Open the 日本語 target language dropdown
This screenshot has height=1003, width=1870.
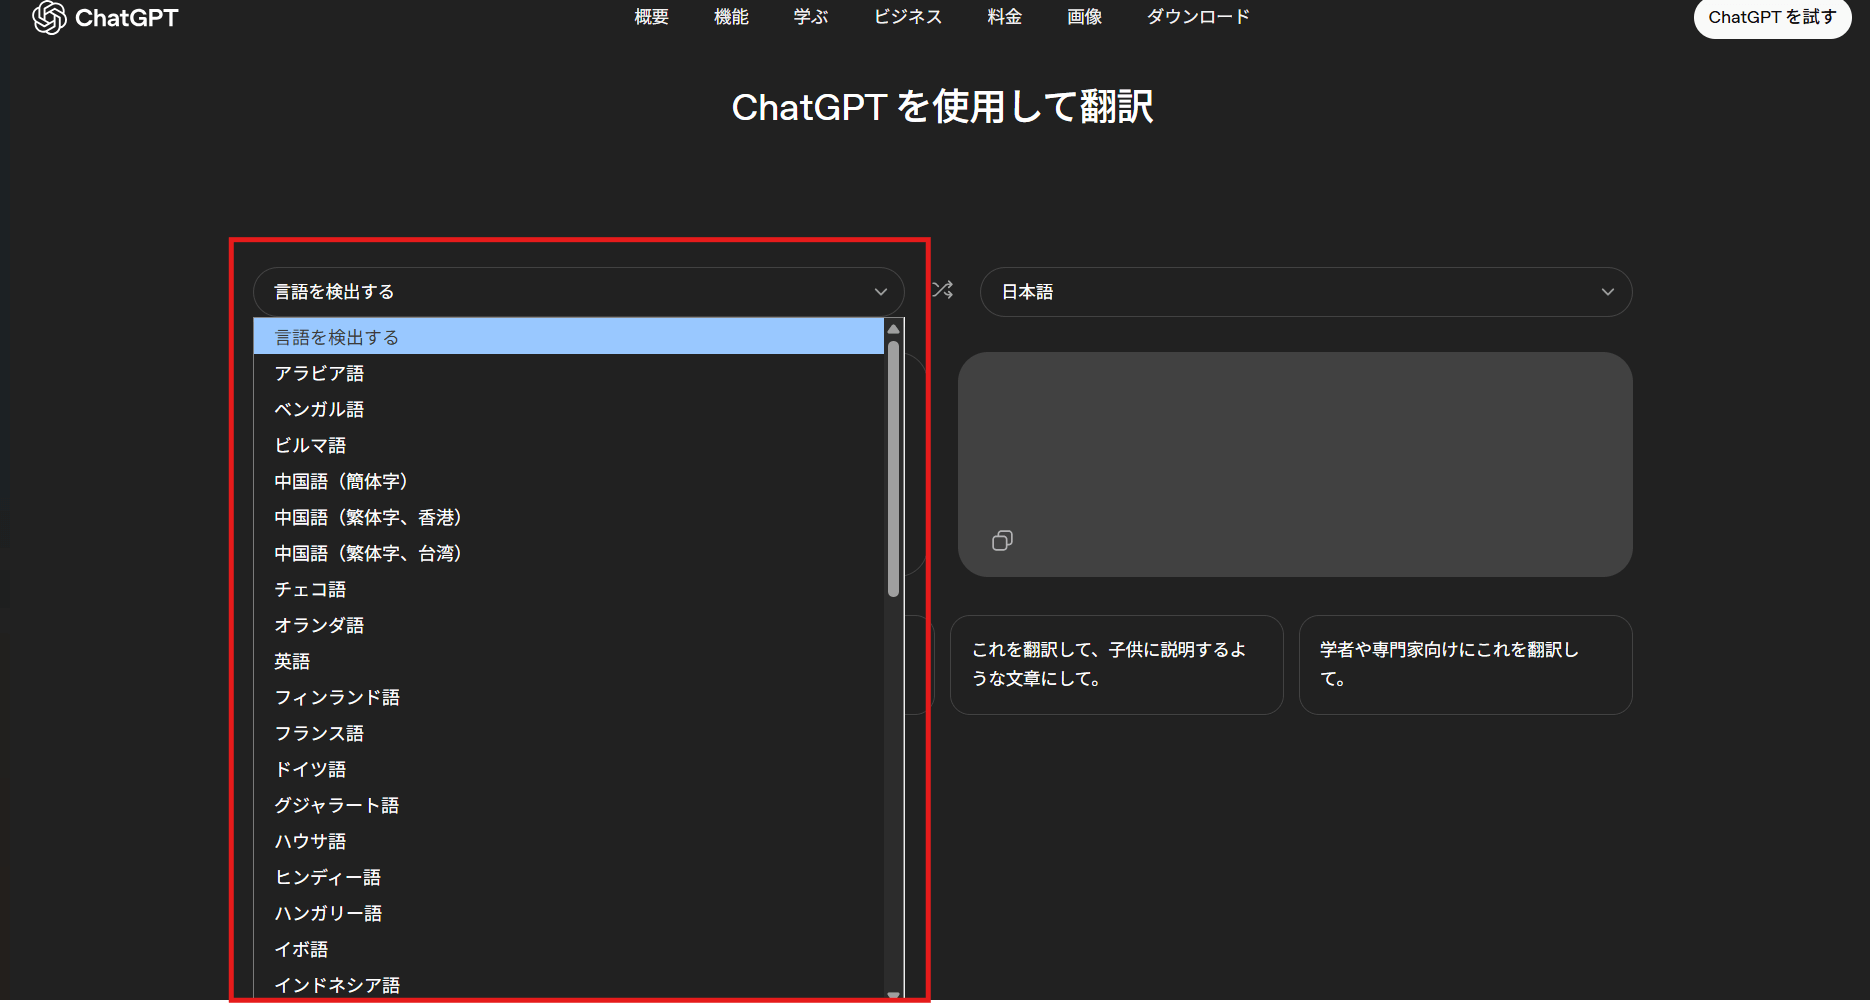pyautogui.click(x=1305, y=292)
